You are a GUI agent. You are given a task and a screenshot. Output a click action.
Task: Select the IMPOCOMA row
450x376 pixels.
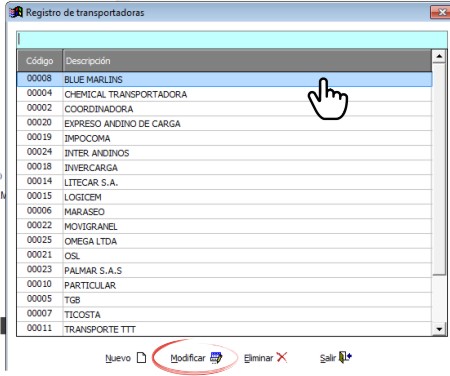point(224,138)
